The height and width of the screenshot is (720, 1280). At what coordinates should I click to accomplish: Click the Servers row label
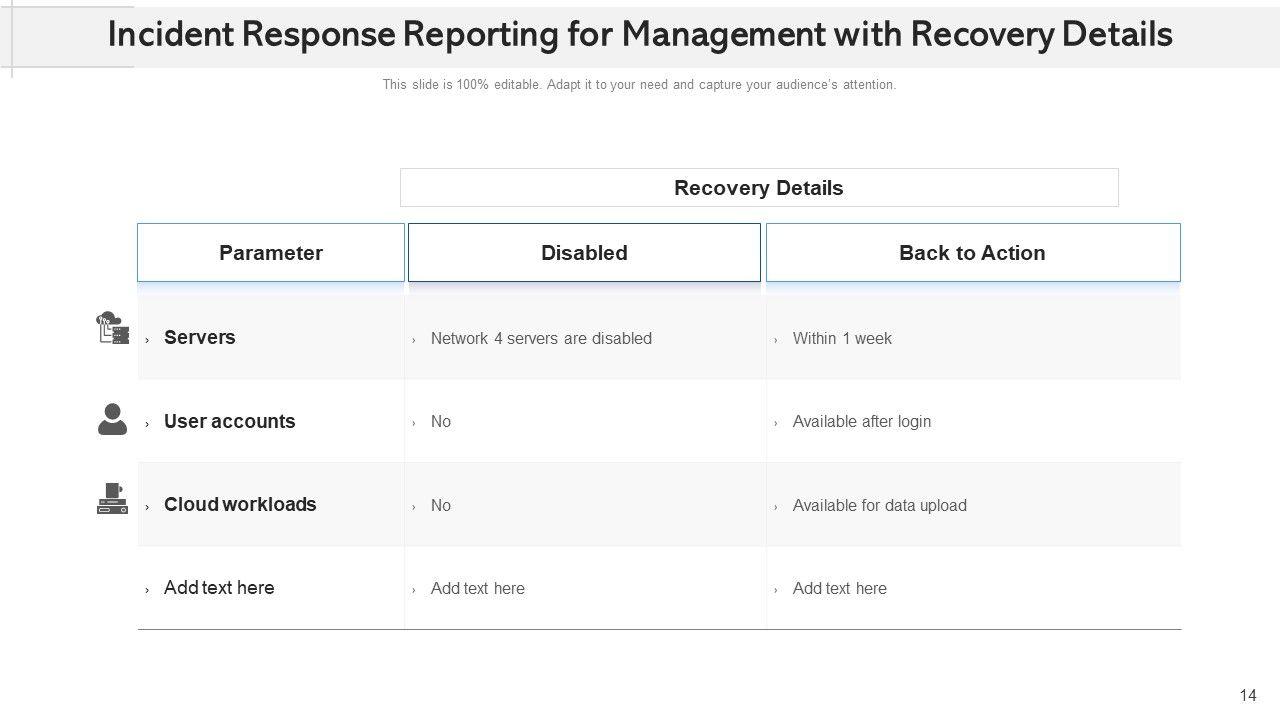click(x=200, y=338)
